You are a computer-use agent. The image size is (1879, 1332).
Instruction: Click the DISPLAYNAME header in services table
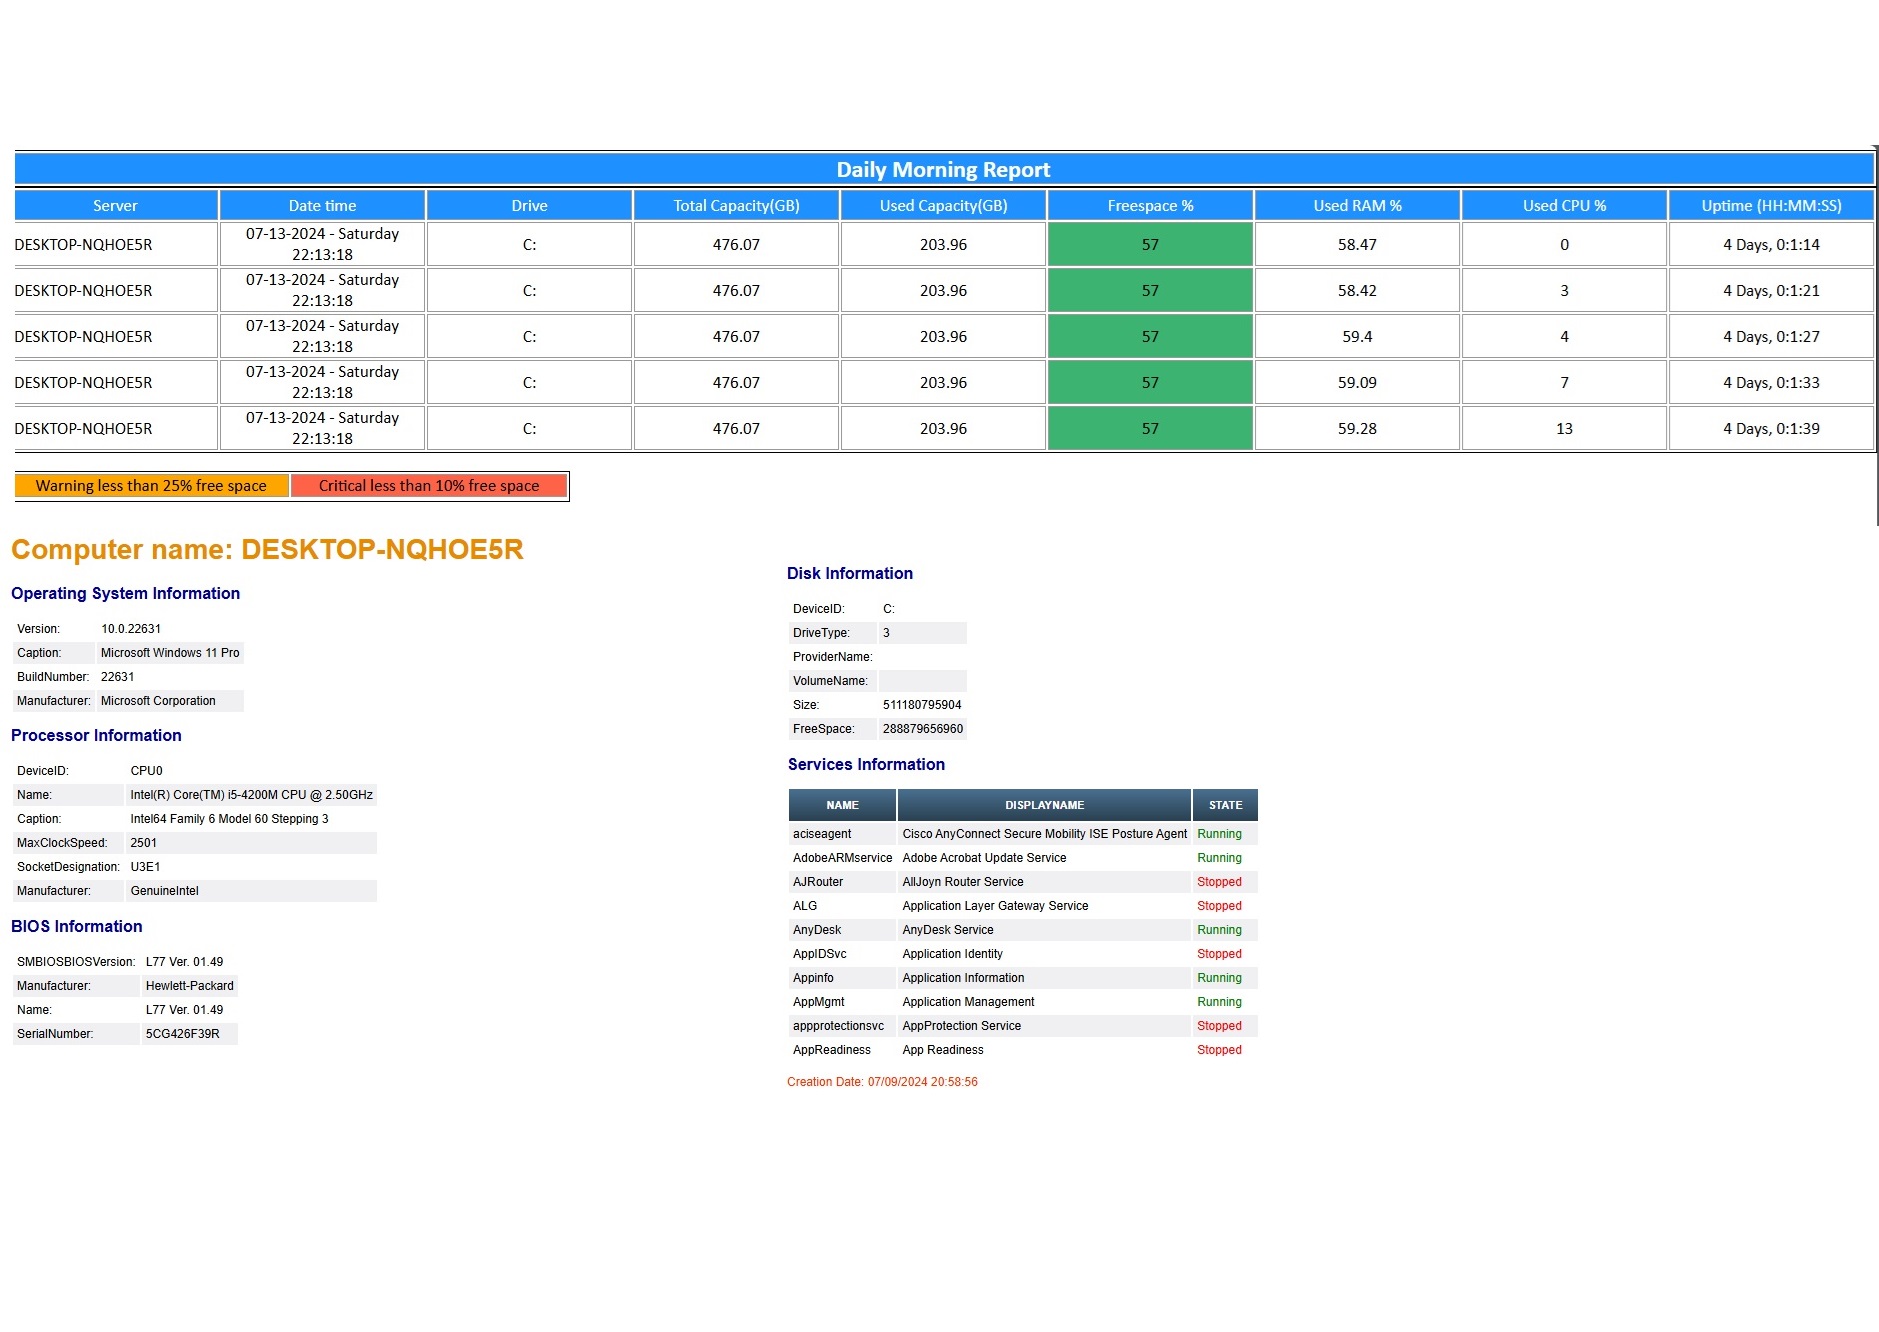click(1044, 805)
